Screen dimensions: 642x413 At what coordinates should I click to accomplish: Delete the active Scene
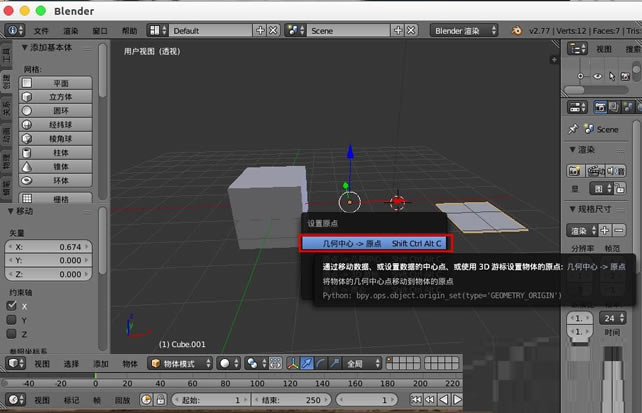tap(411, 30)
